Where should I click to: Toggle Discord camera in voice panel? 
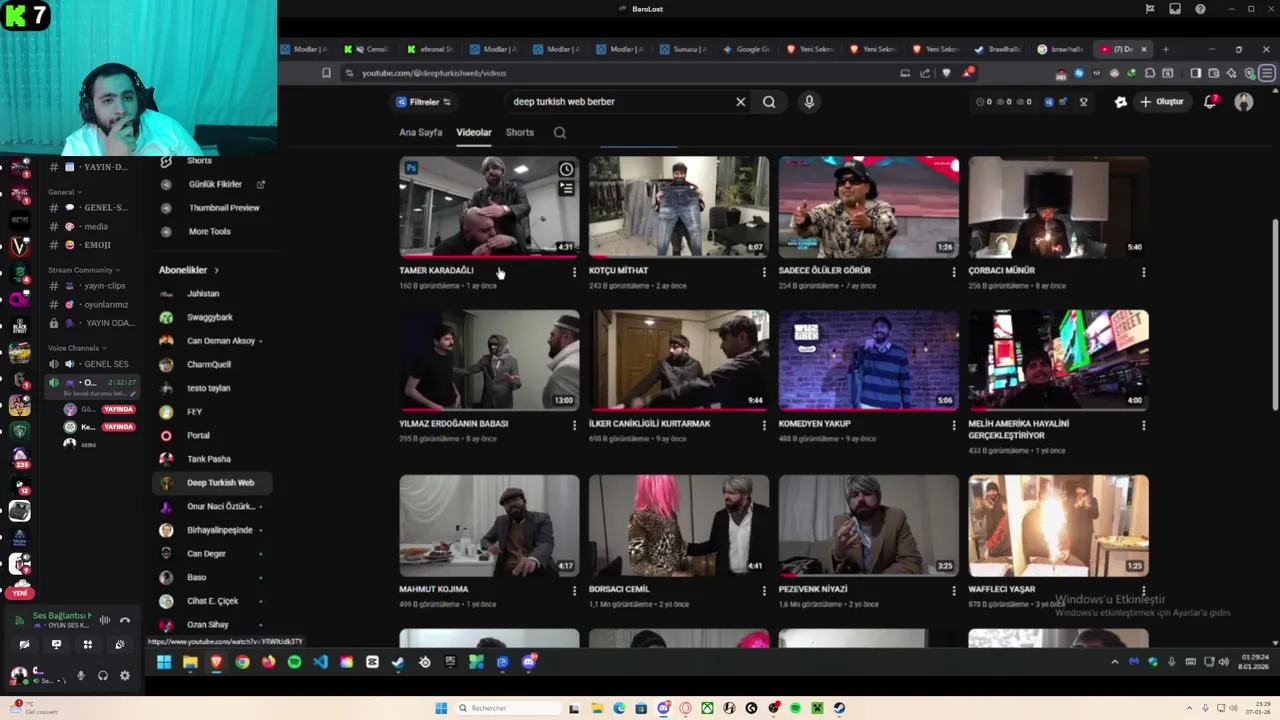point(24,645)
